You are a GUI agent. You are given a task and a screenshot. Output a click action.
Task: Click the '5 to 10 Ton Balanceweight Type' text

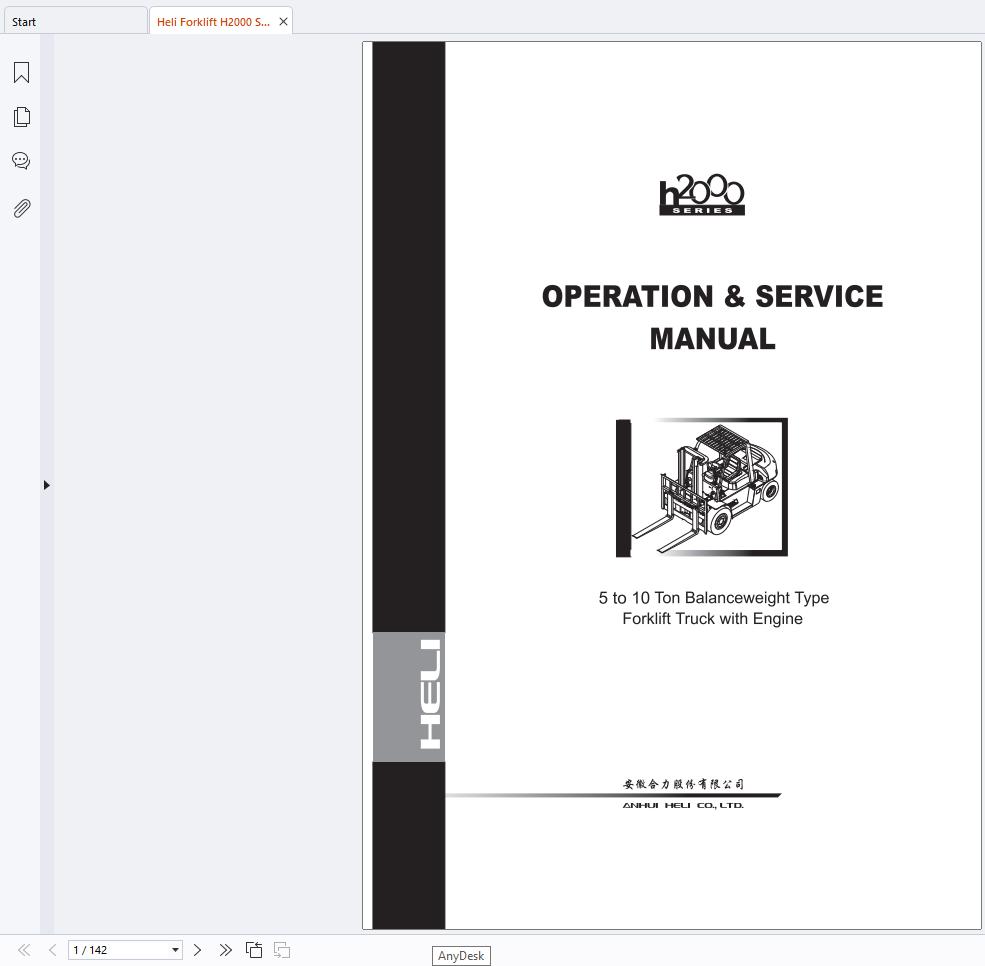(714, 597)
